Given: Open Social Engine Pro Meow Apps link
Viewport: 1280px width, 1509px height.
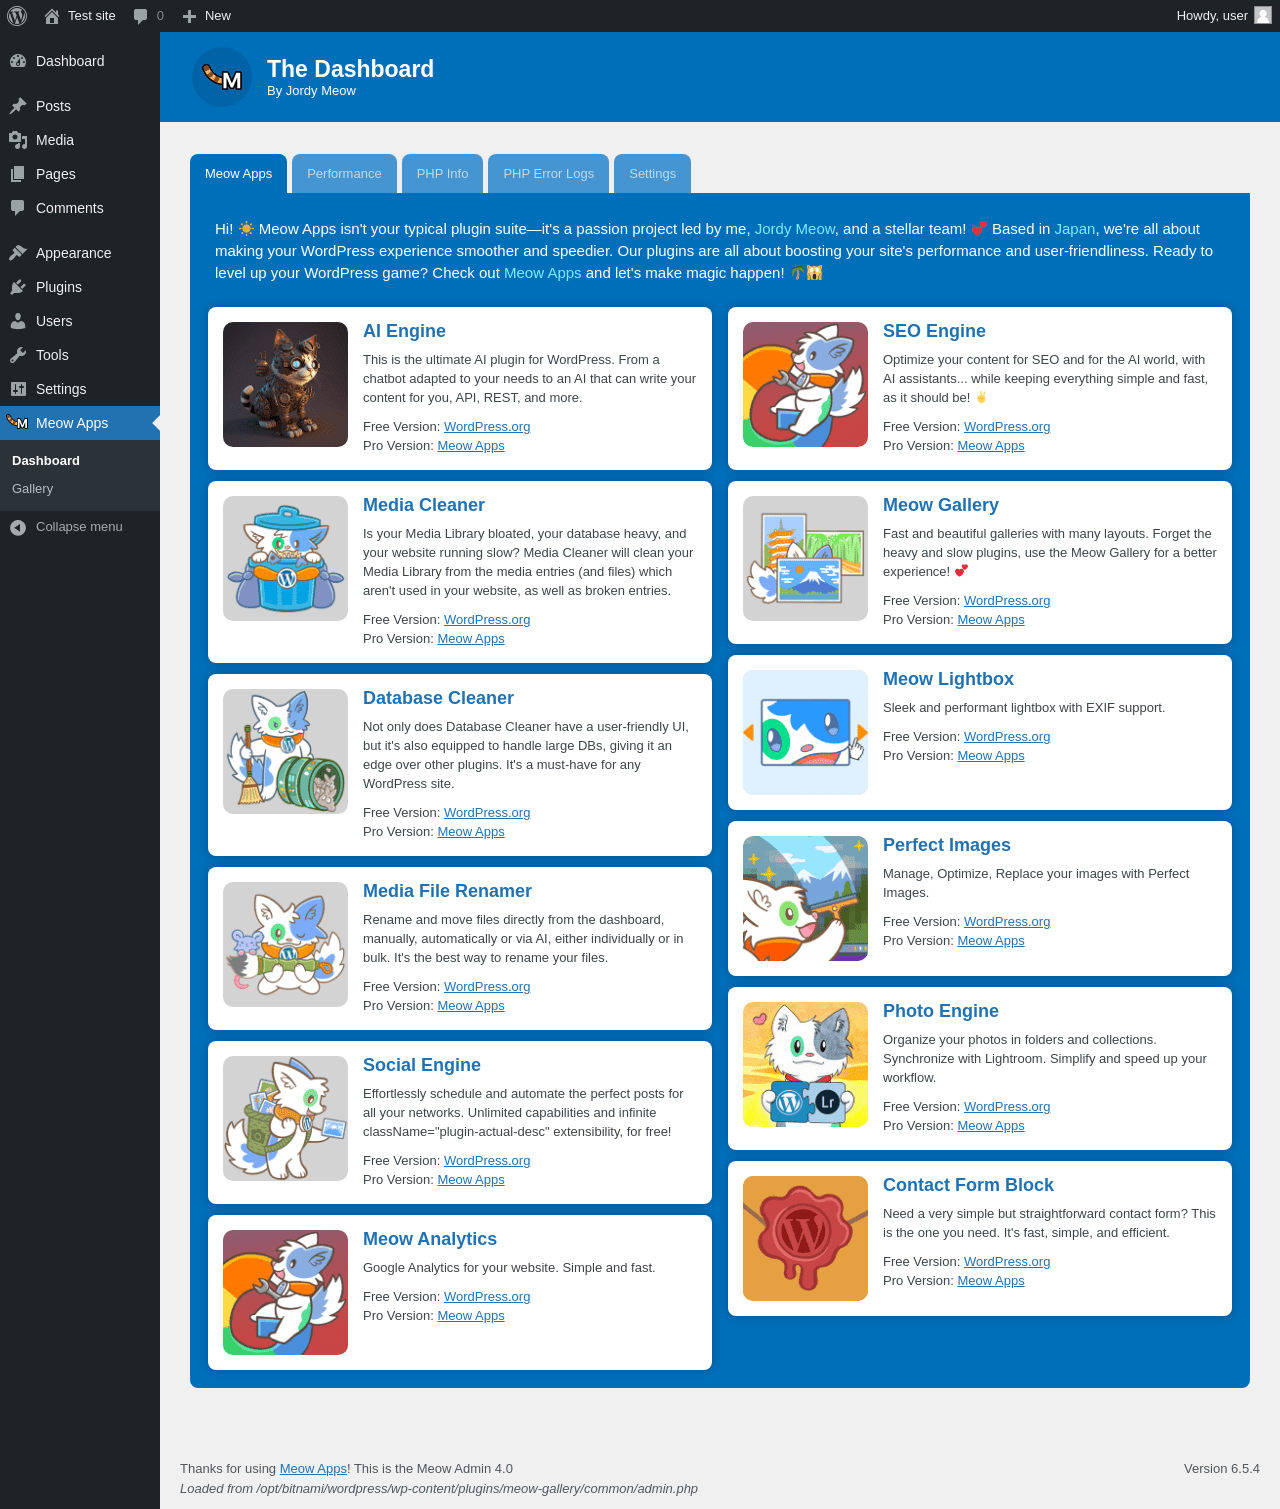Looking at the screenshot, I should (471, 1180).
